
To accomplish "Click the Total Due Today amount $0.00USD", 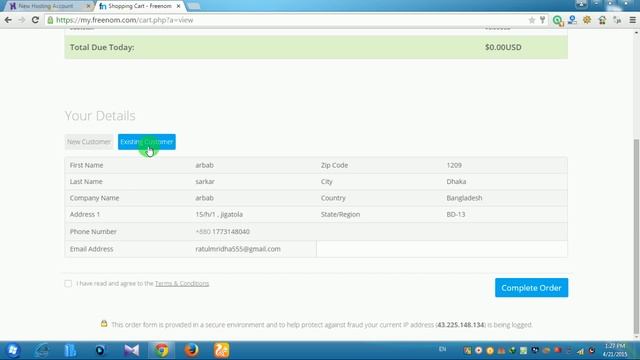I will 503,47.
